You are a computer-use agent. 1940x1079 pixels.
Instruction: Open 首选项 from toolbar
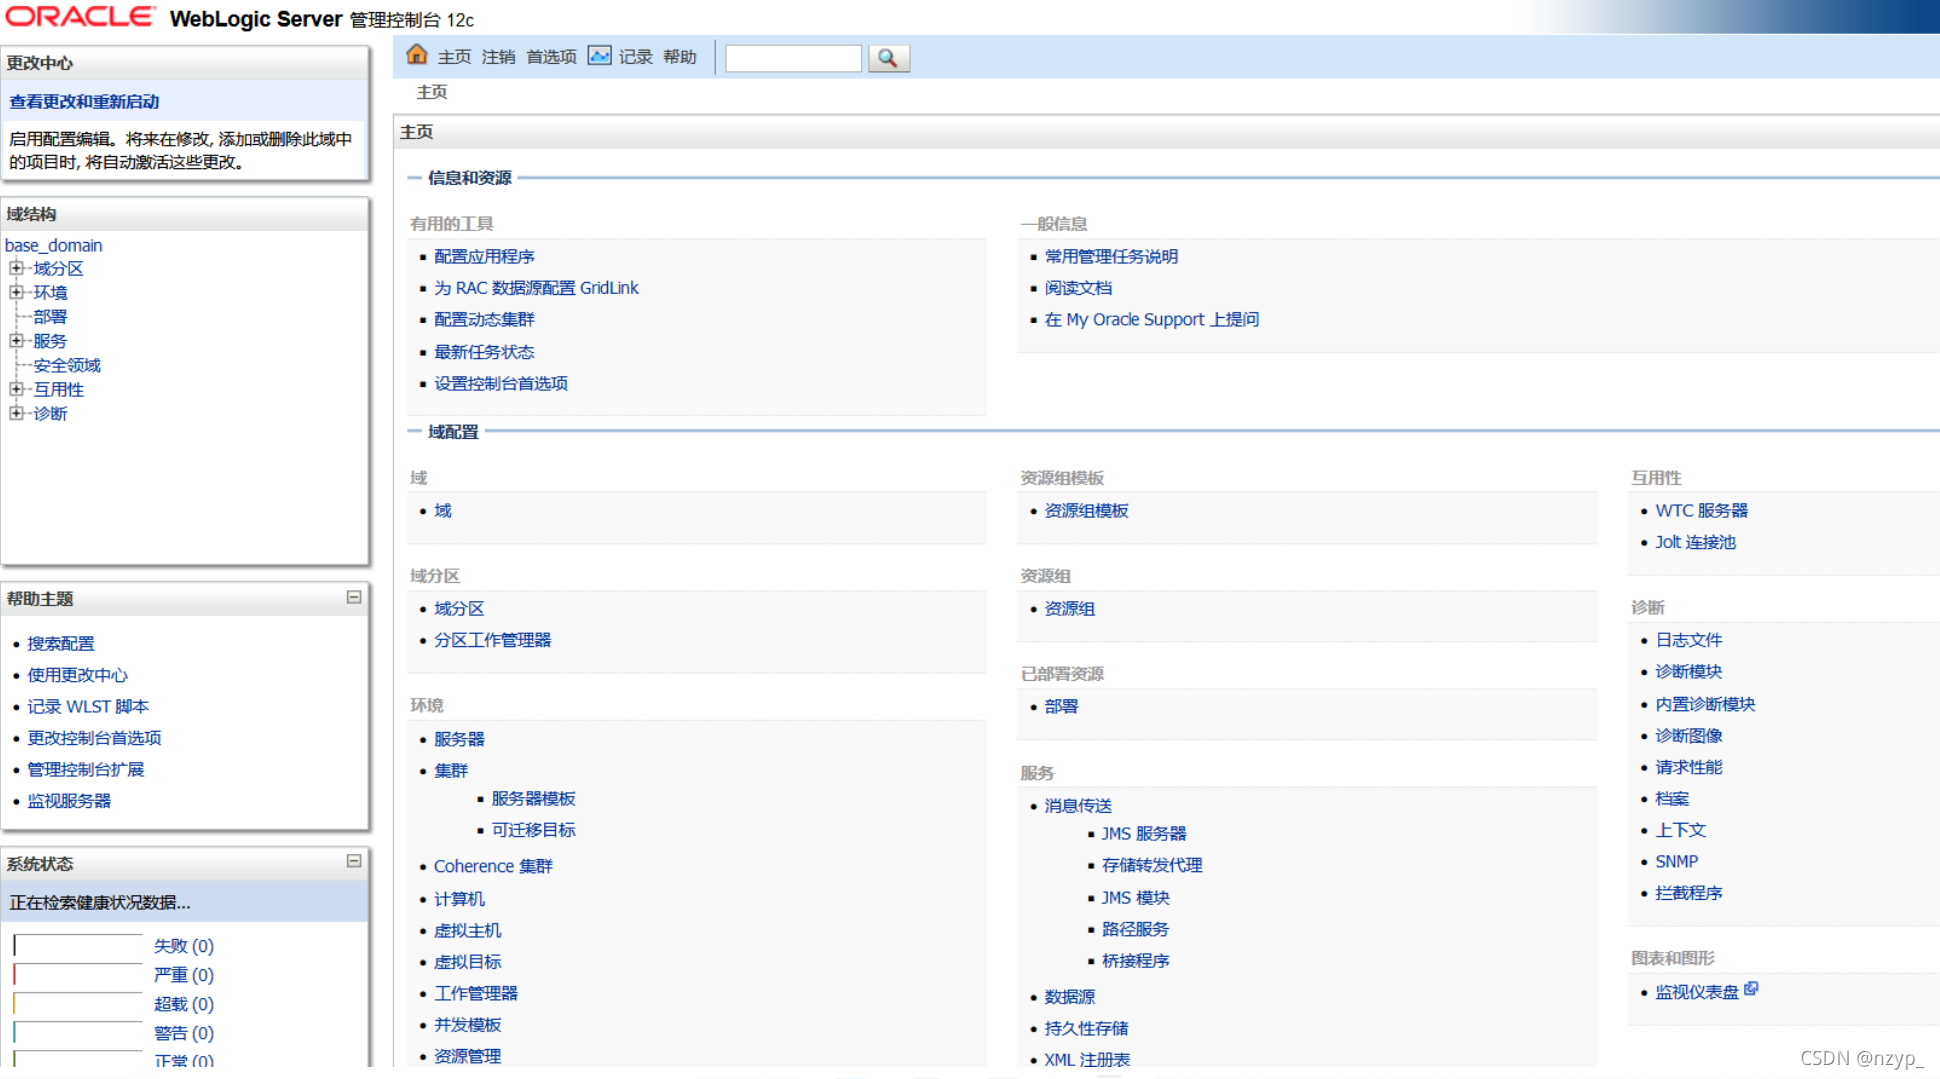(552, 57)
